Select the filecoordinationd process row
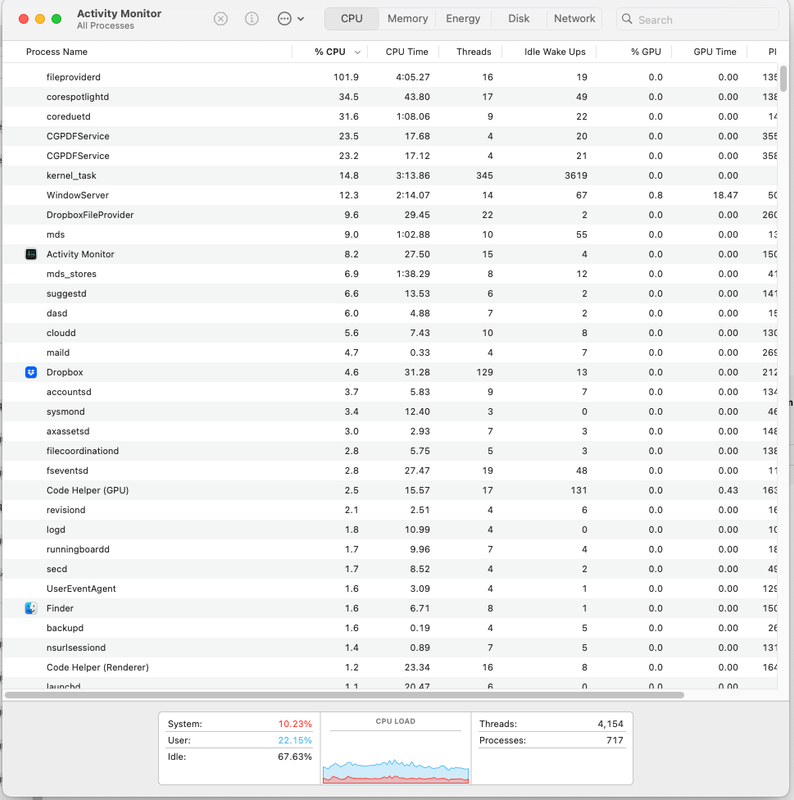The image size is (794, 800). tap(390, 451)
